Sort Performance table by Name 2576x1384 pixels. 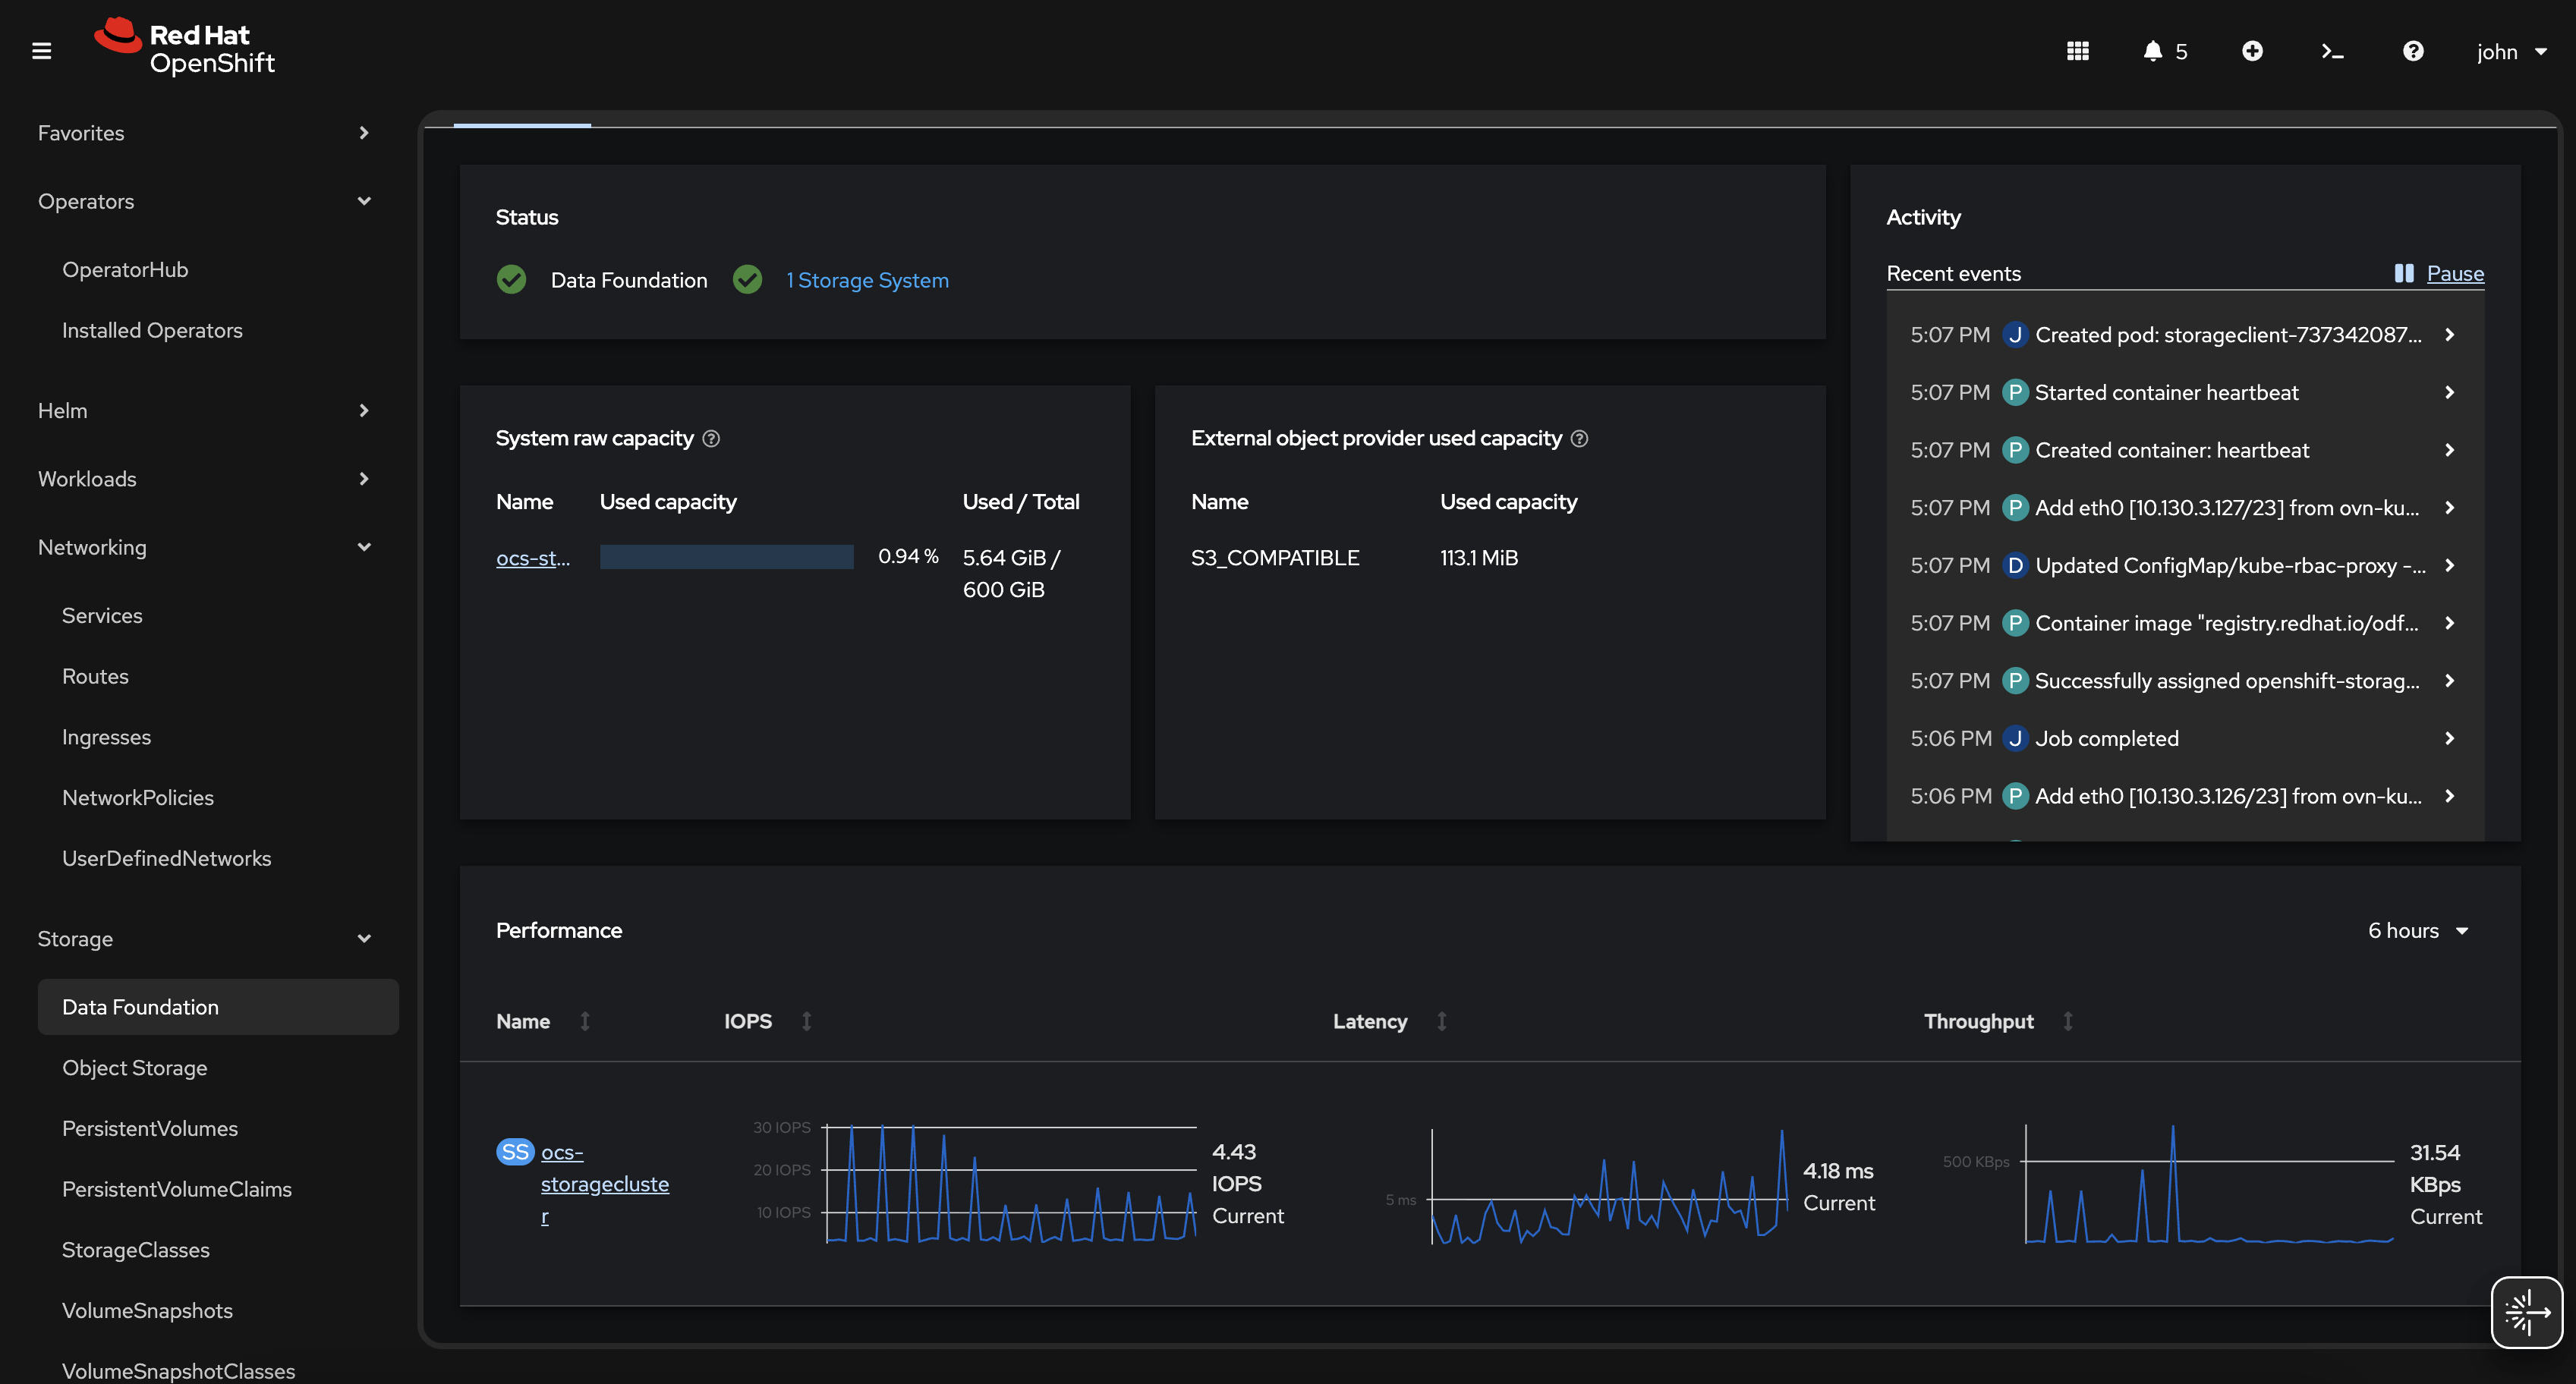pos(585,1021)
